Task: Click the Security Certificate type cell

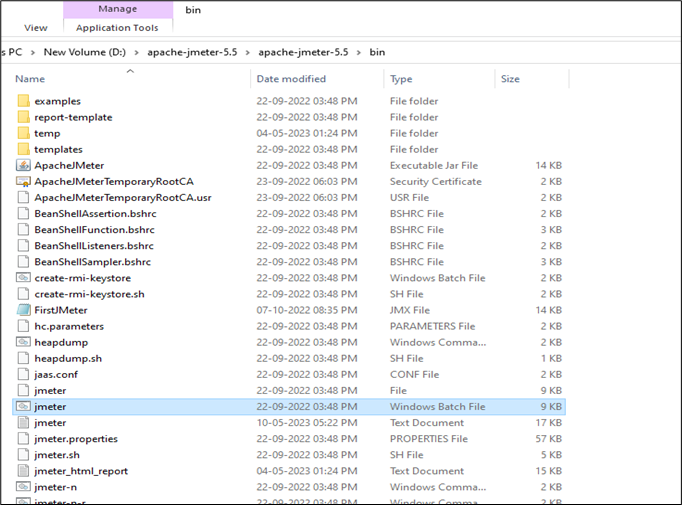Action: pos(435,181)
